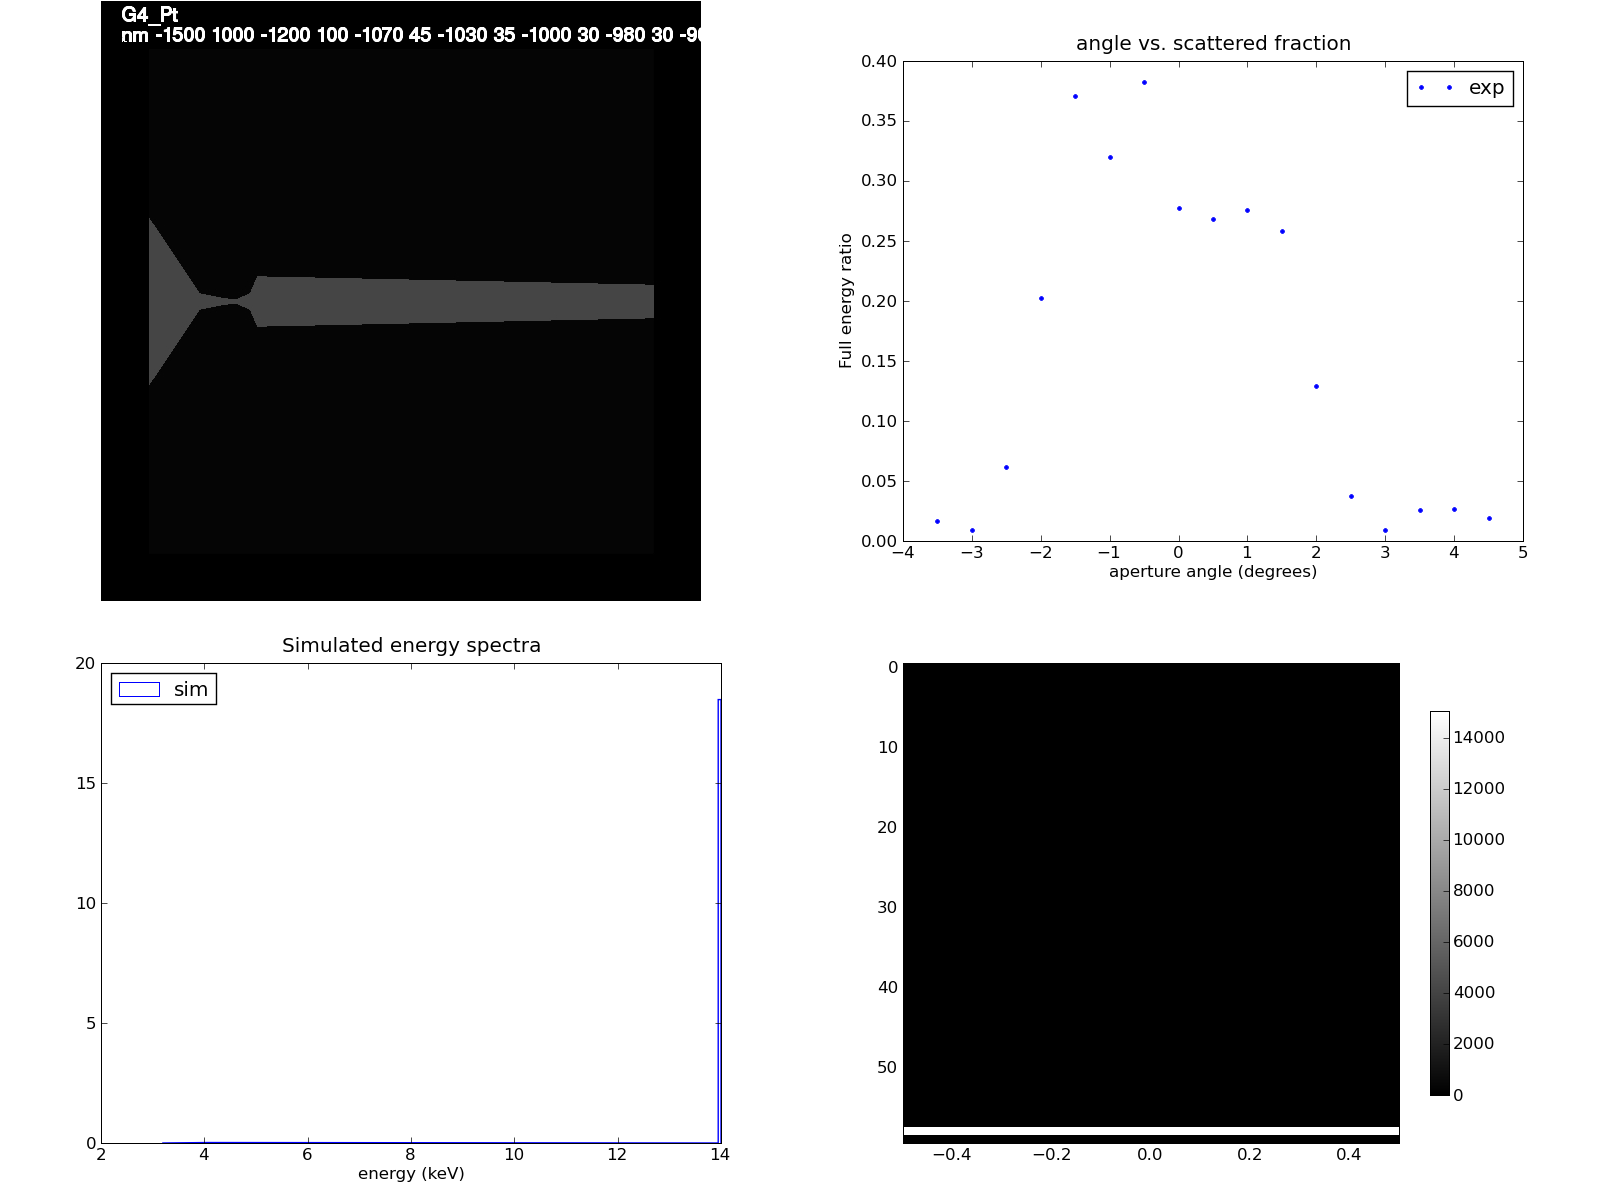
Task: Click the highest data point at -0.5 degrees
Action: [x=1144, y=82]
